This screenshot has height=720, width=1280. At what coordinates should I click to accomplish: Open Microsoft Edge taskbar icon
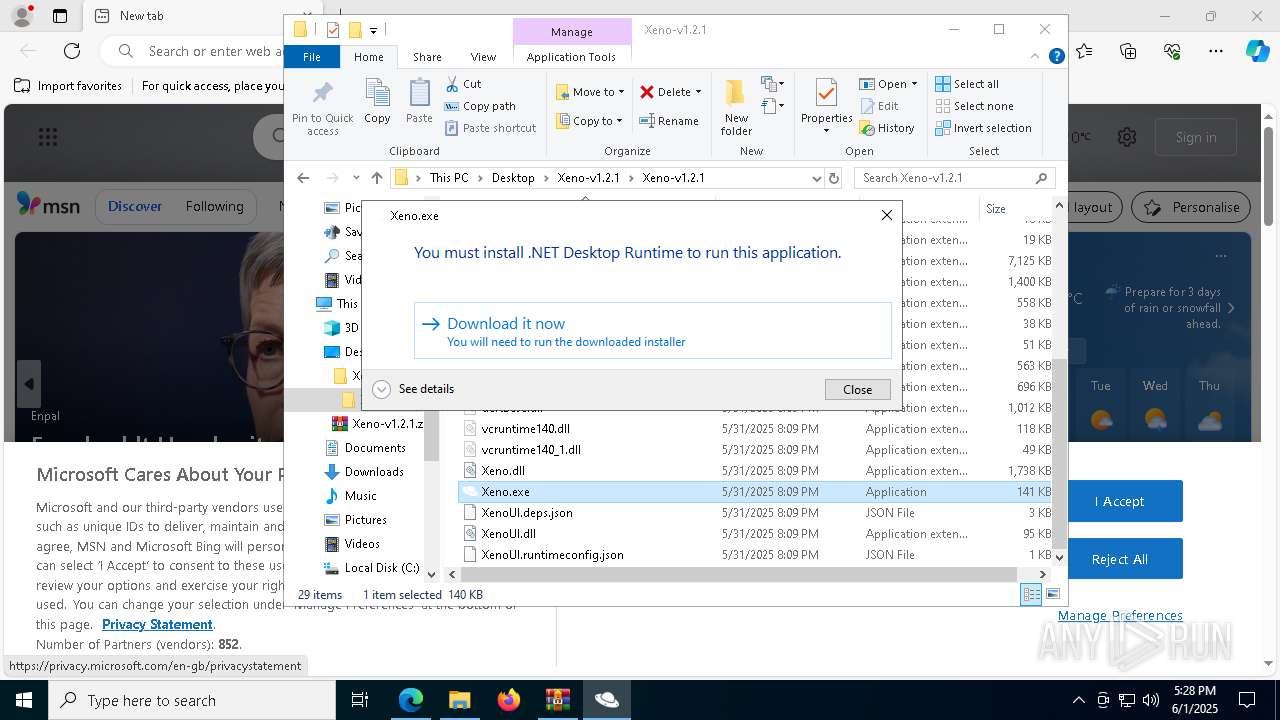click(410, 700)
